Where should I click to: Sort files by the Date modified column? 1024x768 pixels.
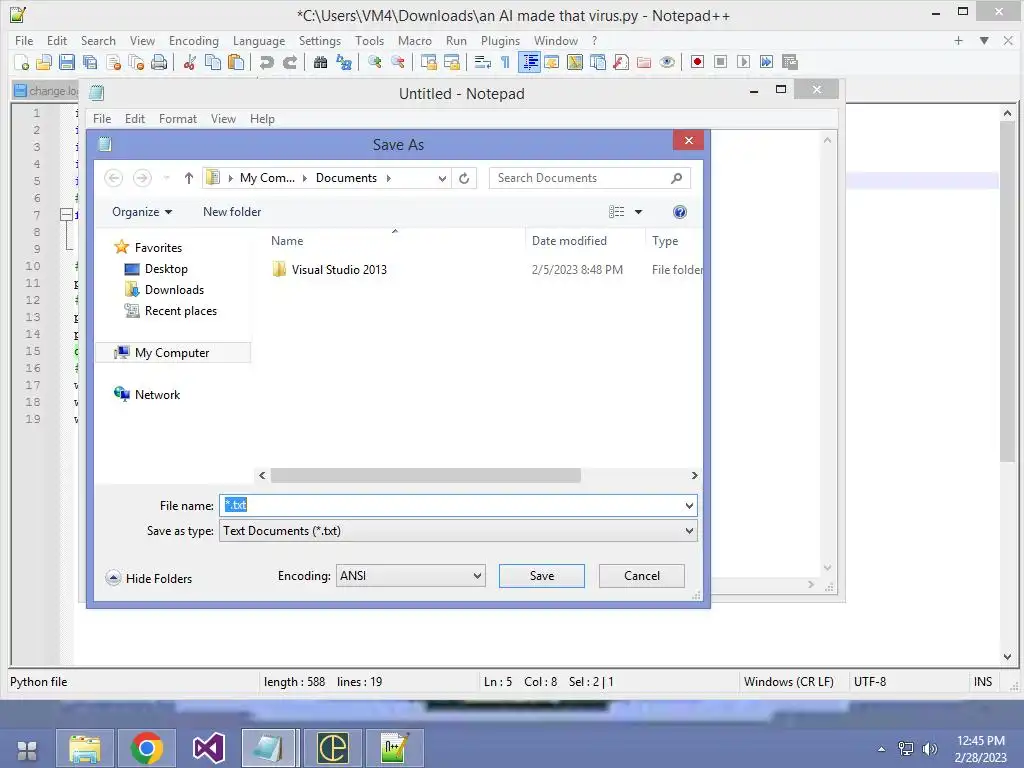[x=569, y=241]
